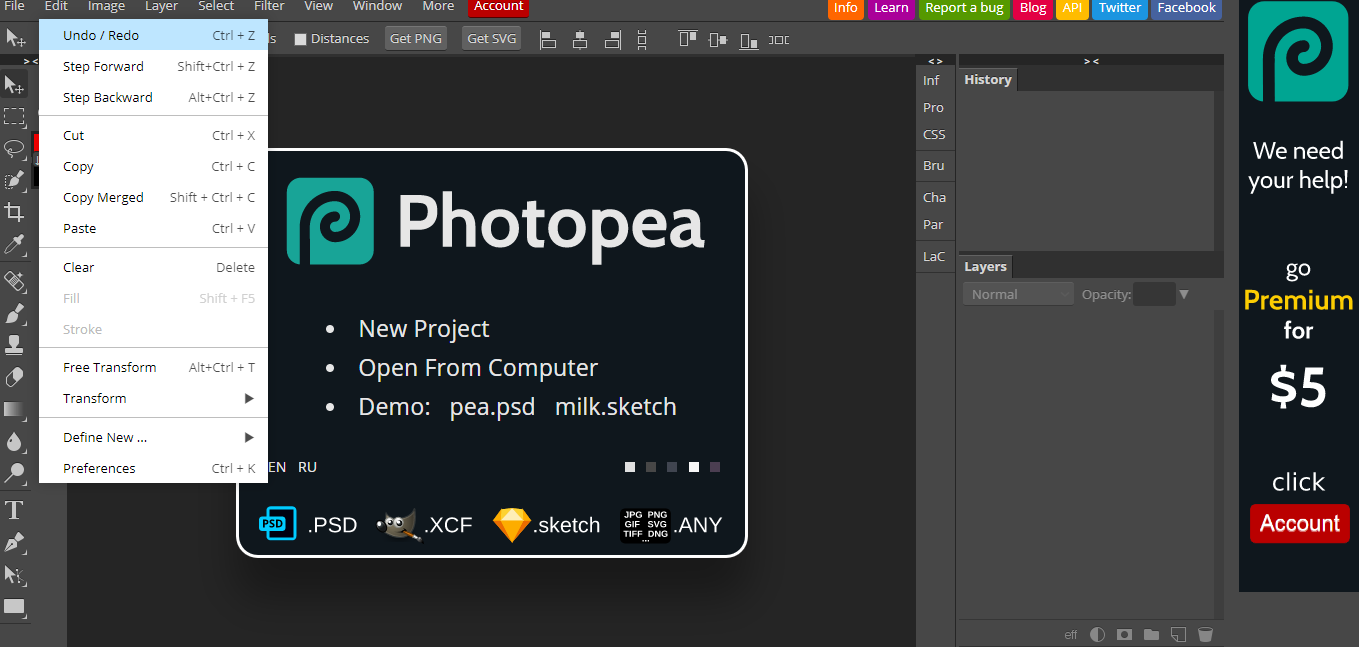Select the Lasso tool
The image size is (1359, 647).
[x=14, y=149]
